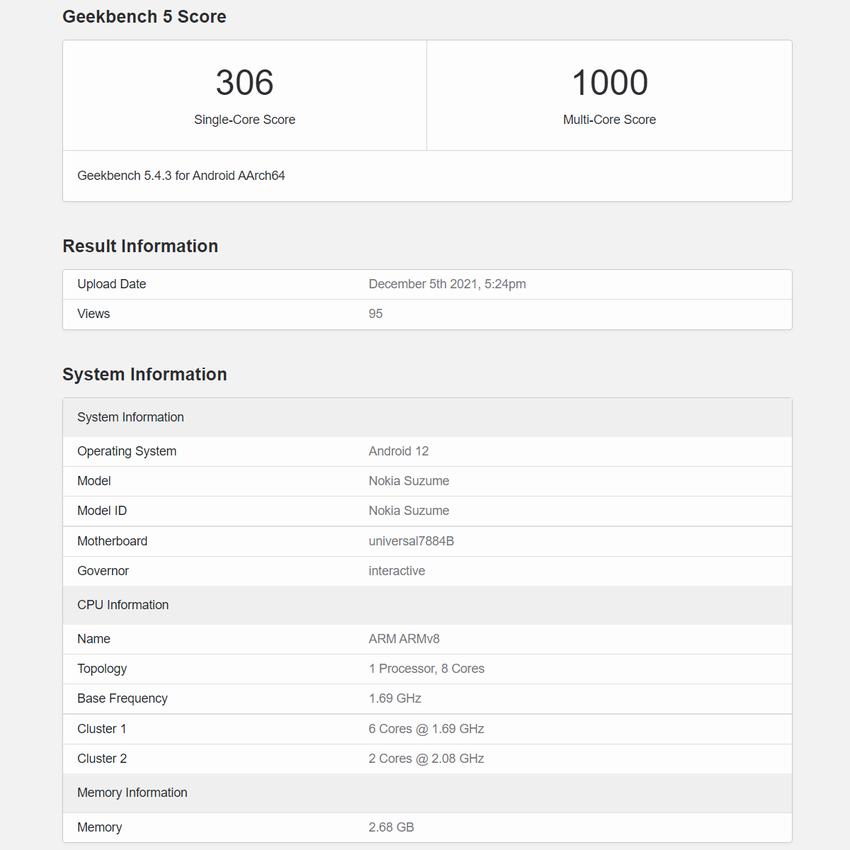Click the Views count 95
This screenshot has height=850, width=850.
point(375,314)
